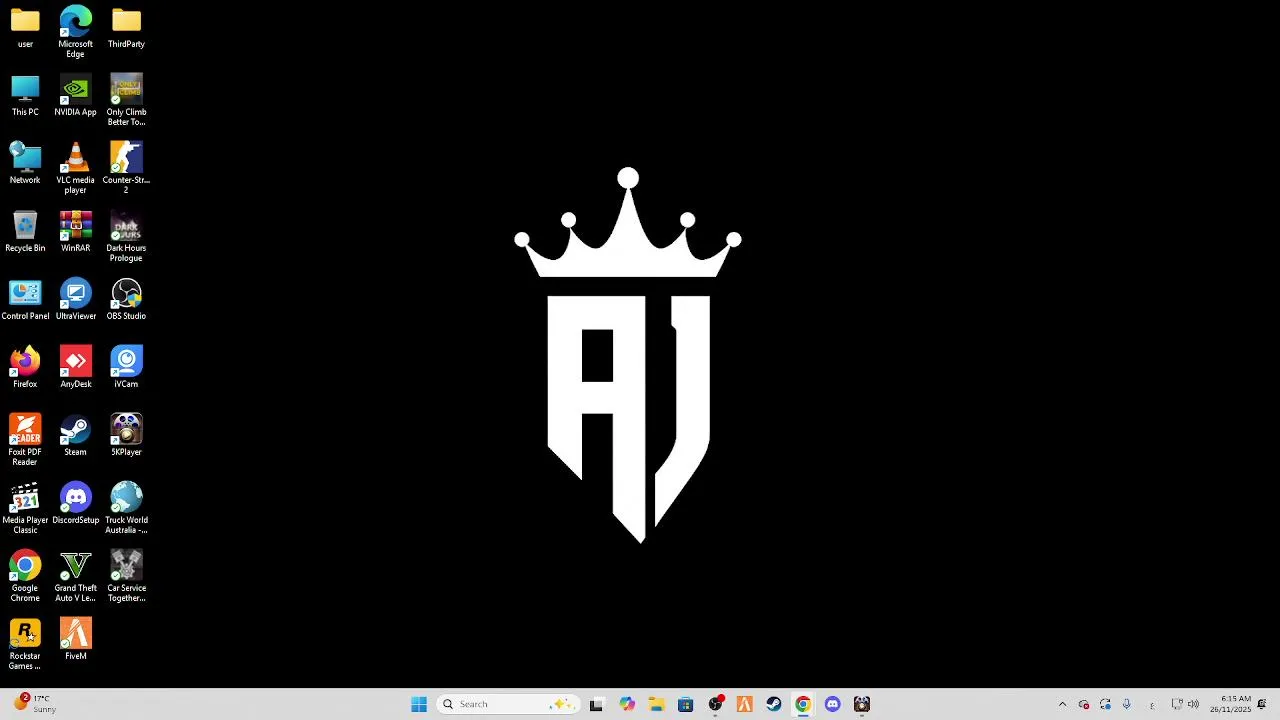Open clock and date showing 6:15 AM
The width and height of the screenshot is (1280, 720).
click(1230, 704)
